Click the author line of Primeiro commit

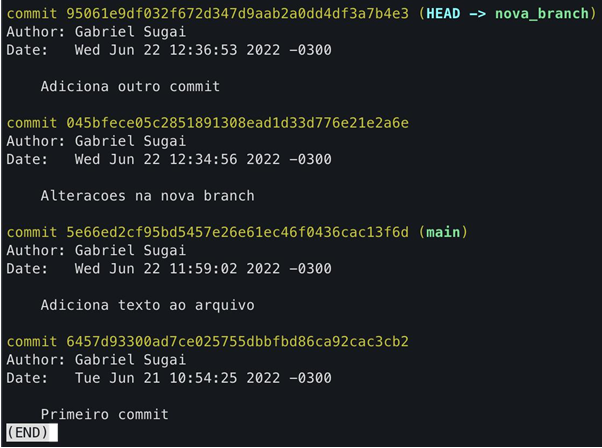tap(96, 360)
